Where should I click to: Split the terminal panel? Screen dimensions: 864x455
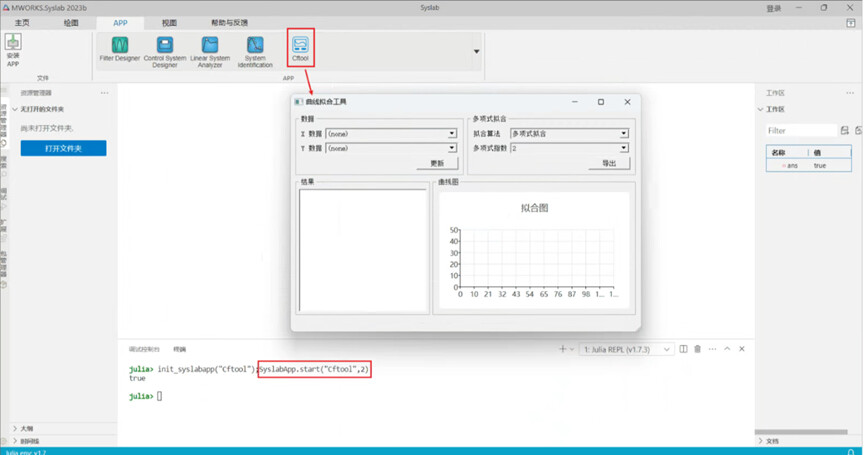pyautogui.click(x=683, y=349)
